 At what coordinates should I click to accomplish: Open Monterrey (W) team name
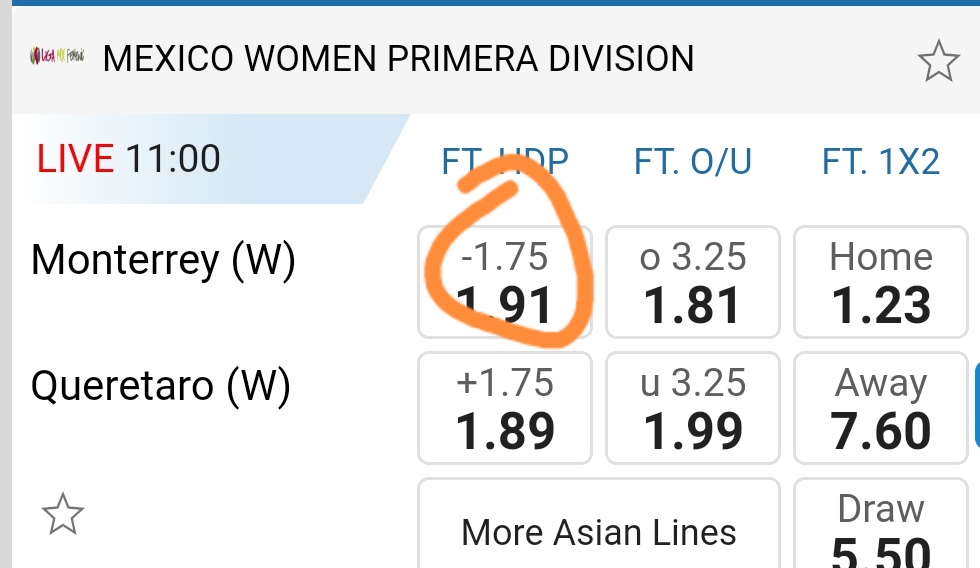coord(163,261)
